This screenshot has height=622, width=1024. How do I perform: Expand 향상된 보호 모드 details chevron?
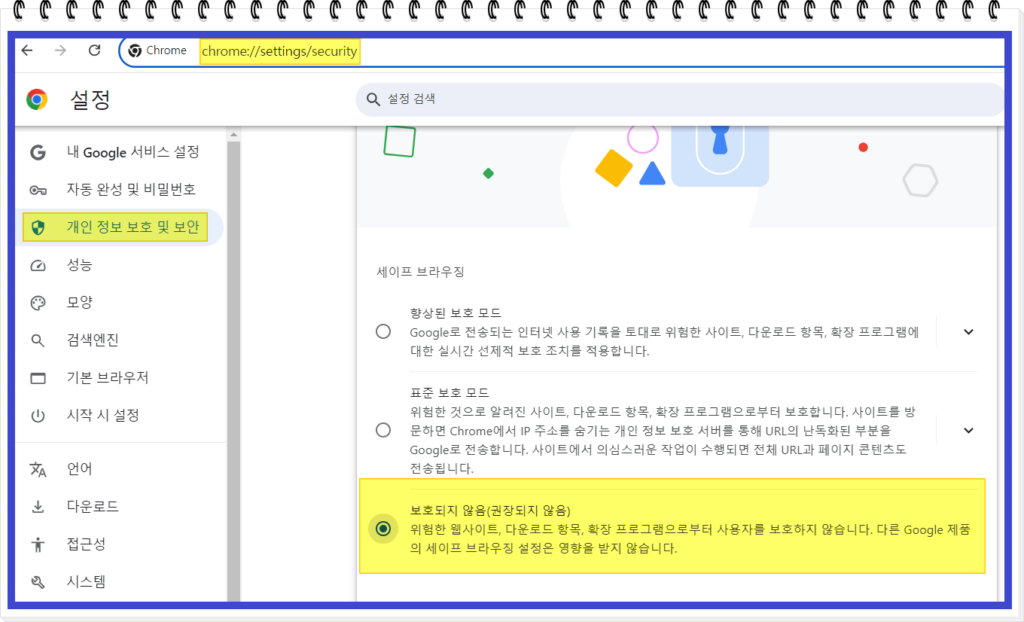click(968, 332)
